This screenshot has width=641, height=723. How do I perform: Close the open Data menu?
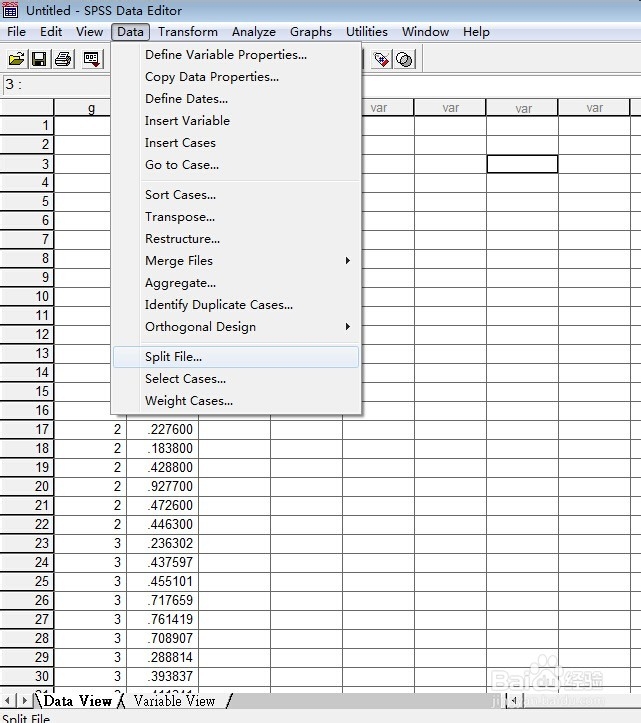[130, 32]
